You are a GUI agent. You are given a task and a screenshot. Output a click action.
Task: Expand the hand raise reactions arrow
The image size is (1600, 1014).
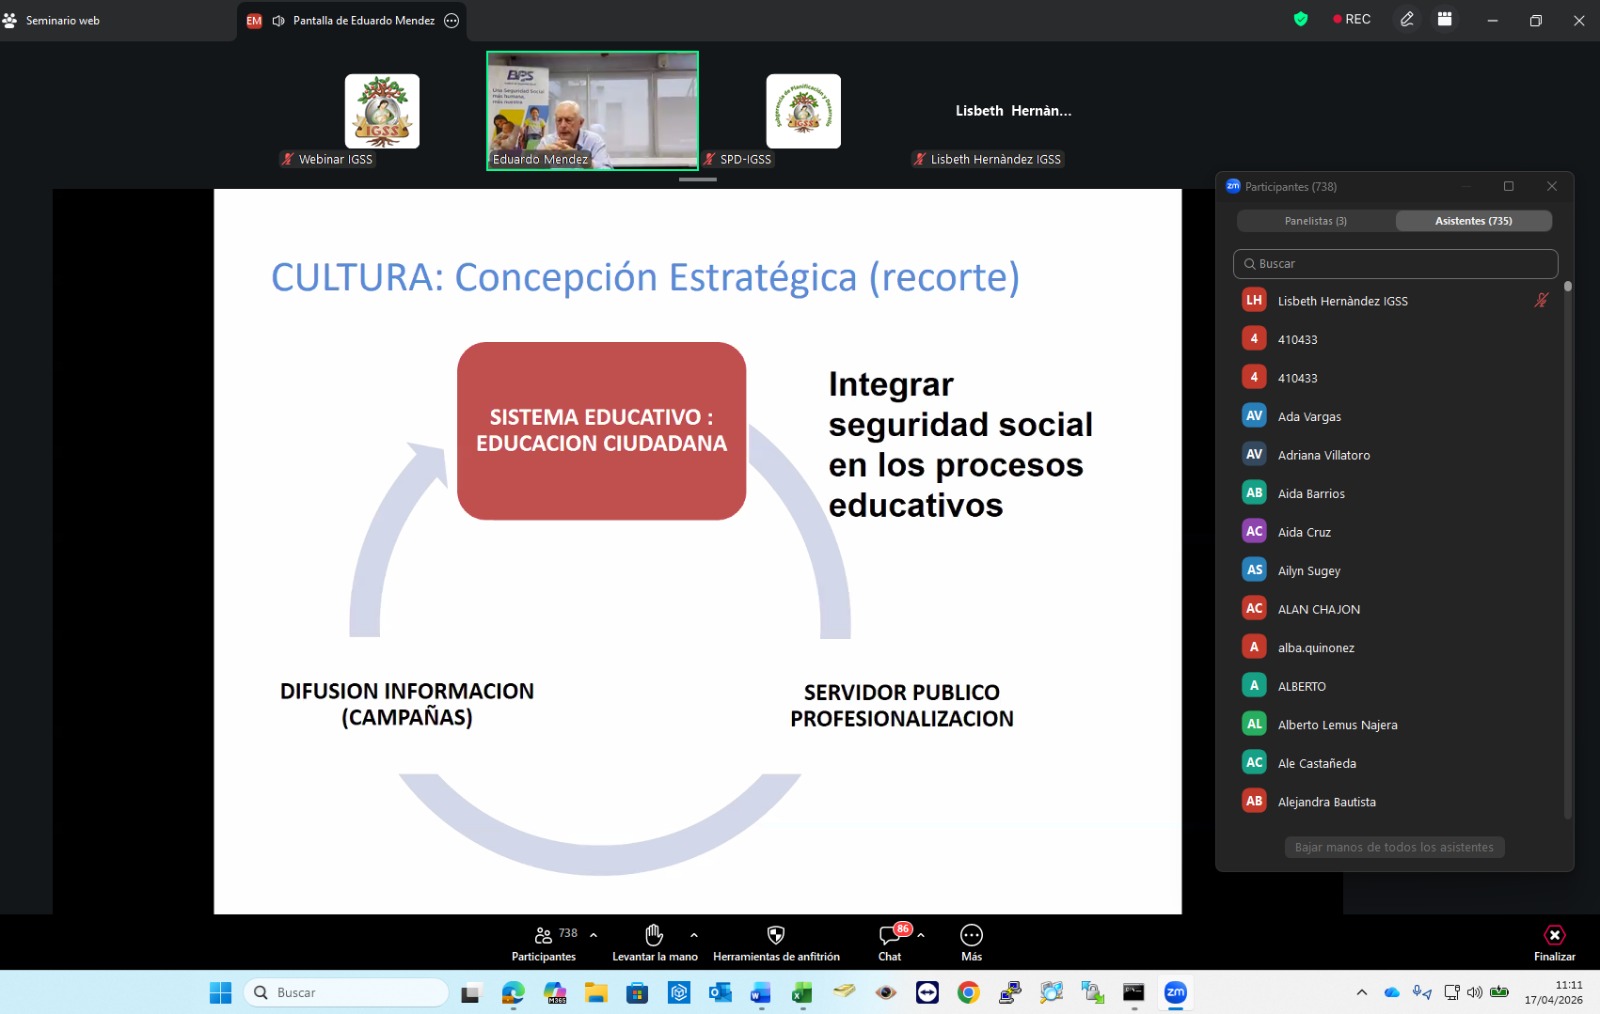click(x=694, y=935)
